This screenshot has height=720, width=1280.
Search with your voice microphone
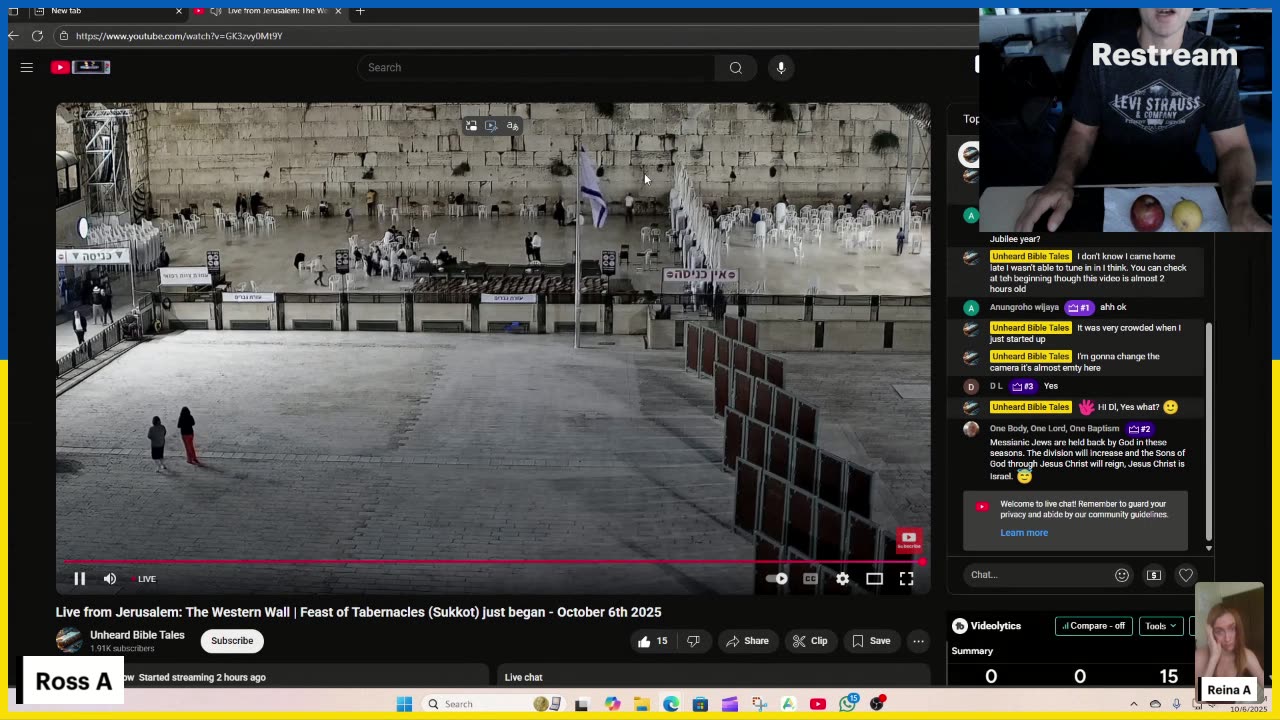click(x=781, y=67)
